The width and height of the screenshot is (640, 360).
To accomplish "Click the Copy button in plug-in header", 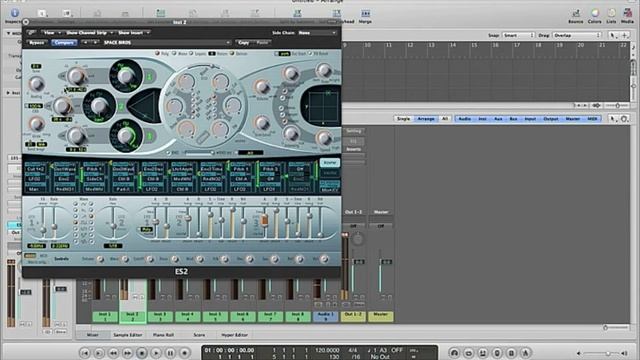I will 244,42.
